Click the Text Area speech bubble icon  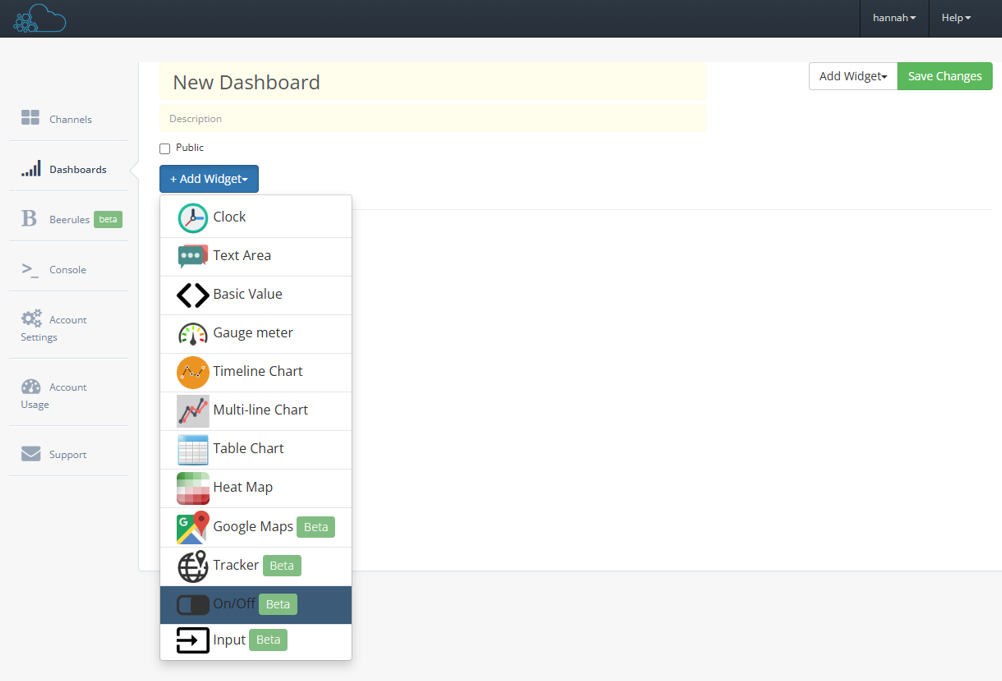(192, 256)
